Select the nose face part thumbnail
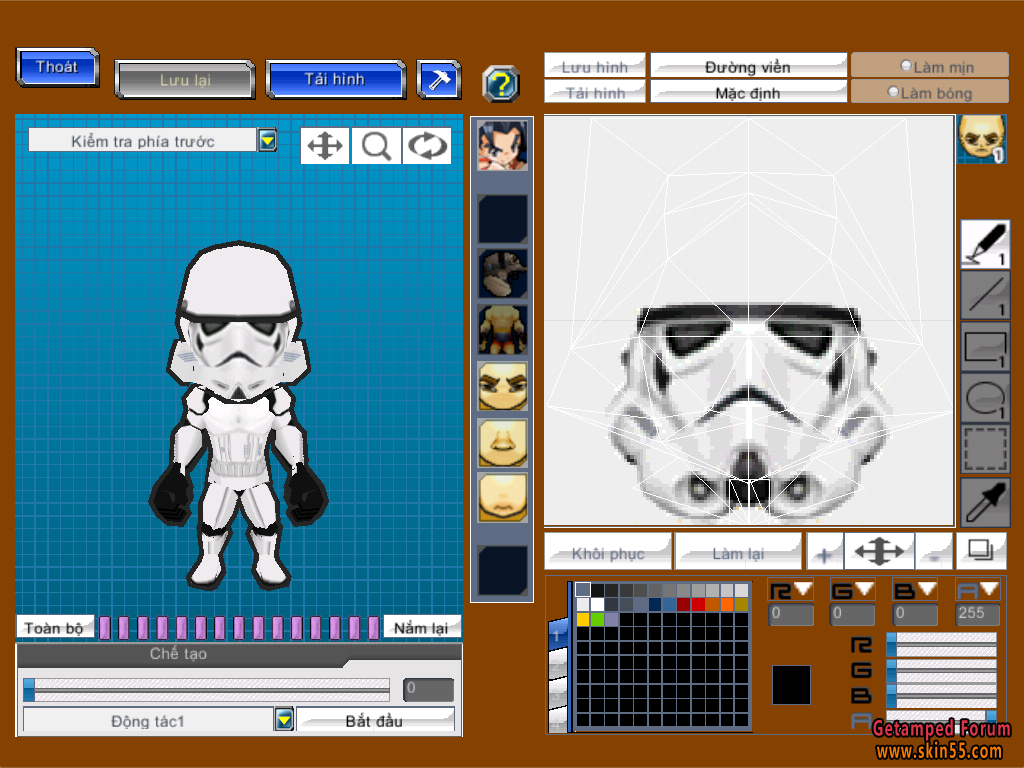 (502, 443)
